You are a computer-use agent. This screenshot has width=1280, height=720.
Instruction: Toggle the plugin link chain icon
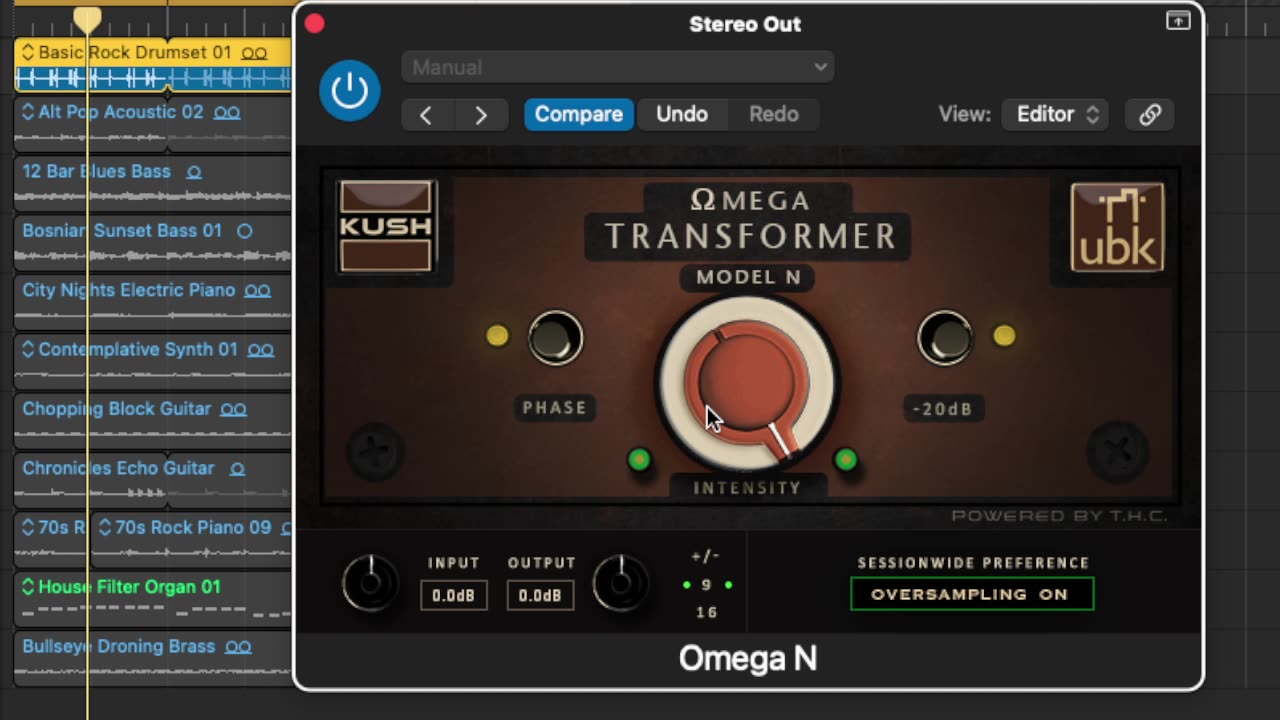1150,114
